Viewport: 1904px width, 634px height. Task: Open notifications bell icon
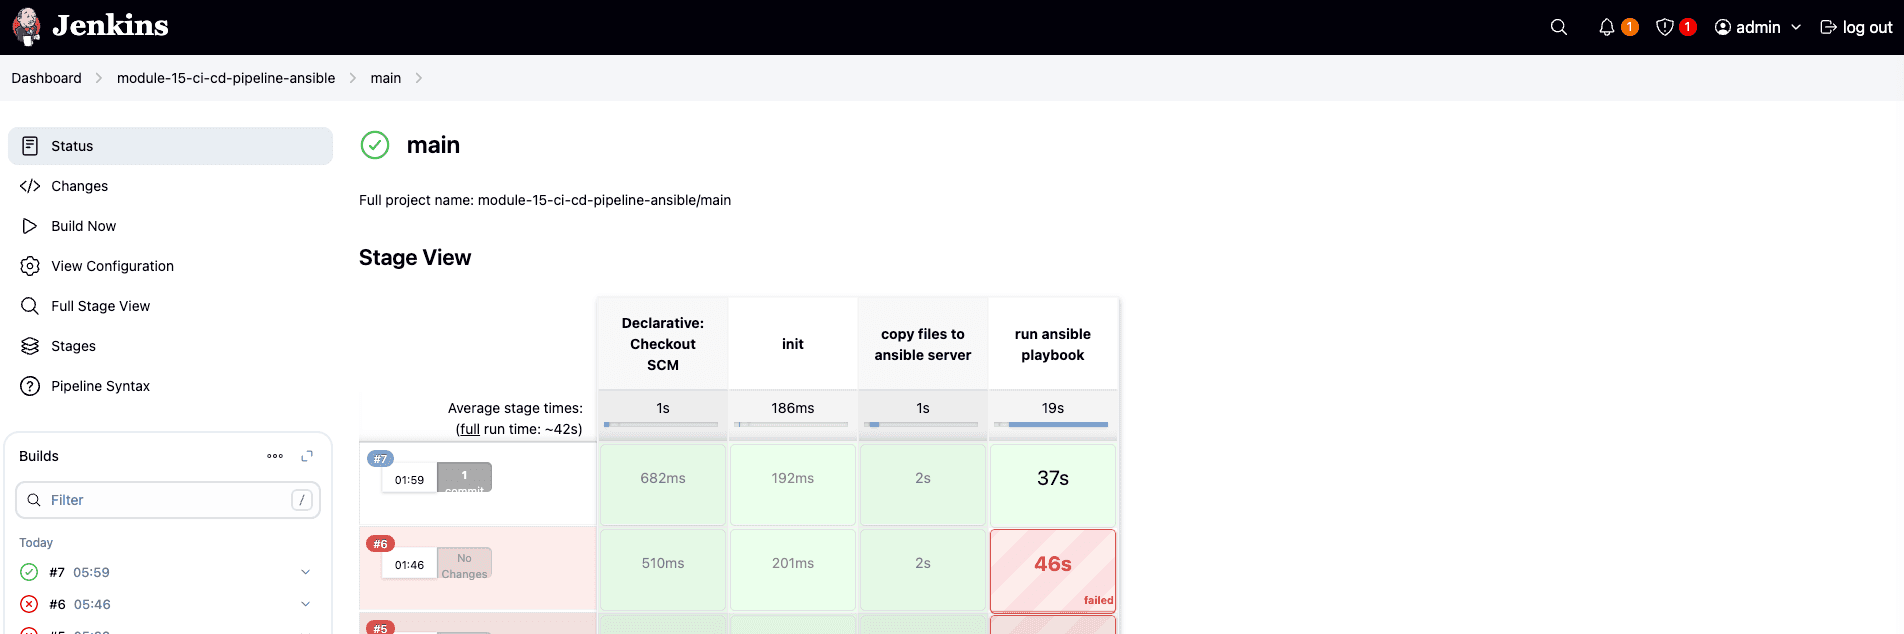(x=1606, y=27)
